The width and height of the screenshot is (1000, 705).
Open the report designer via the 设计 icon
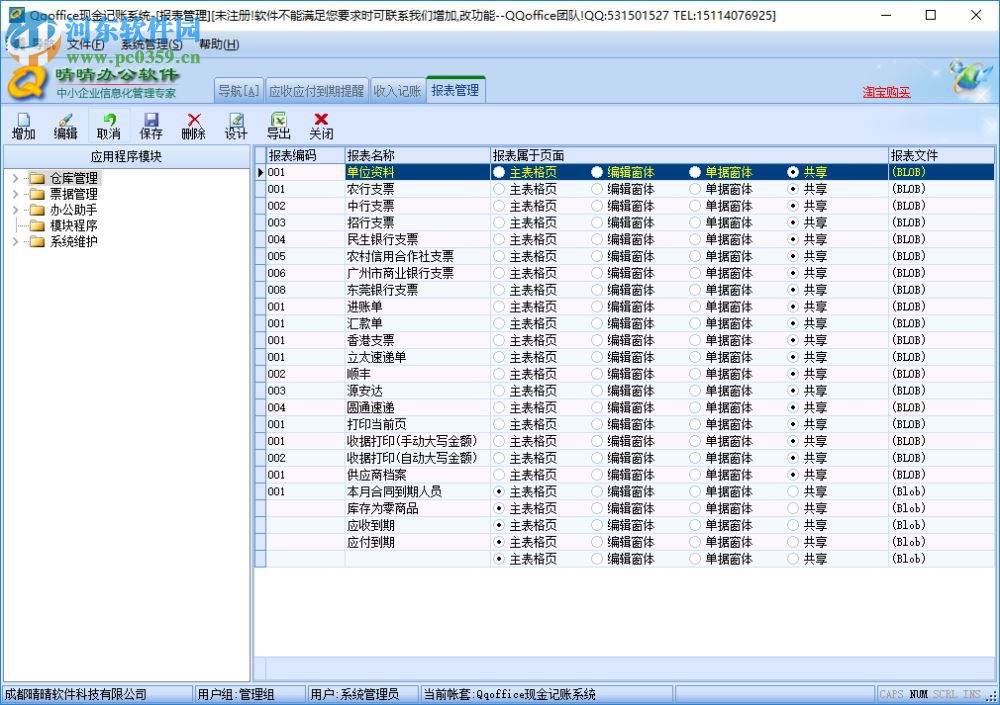coord(236,125)
